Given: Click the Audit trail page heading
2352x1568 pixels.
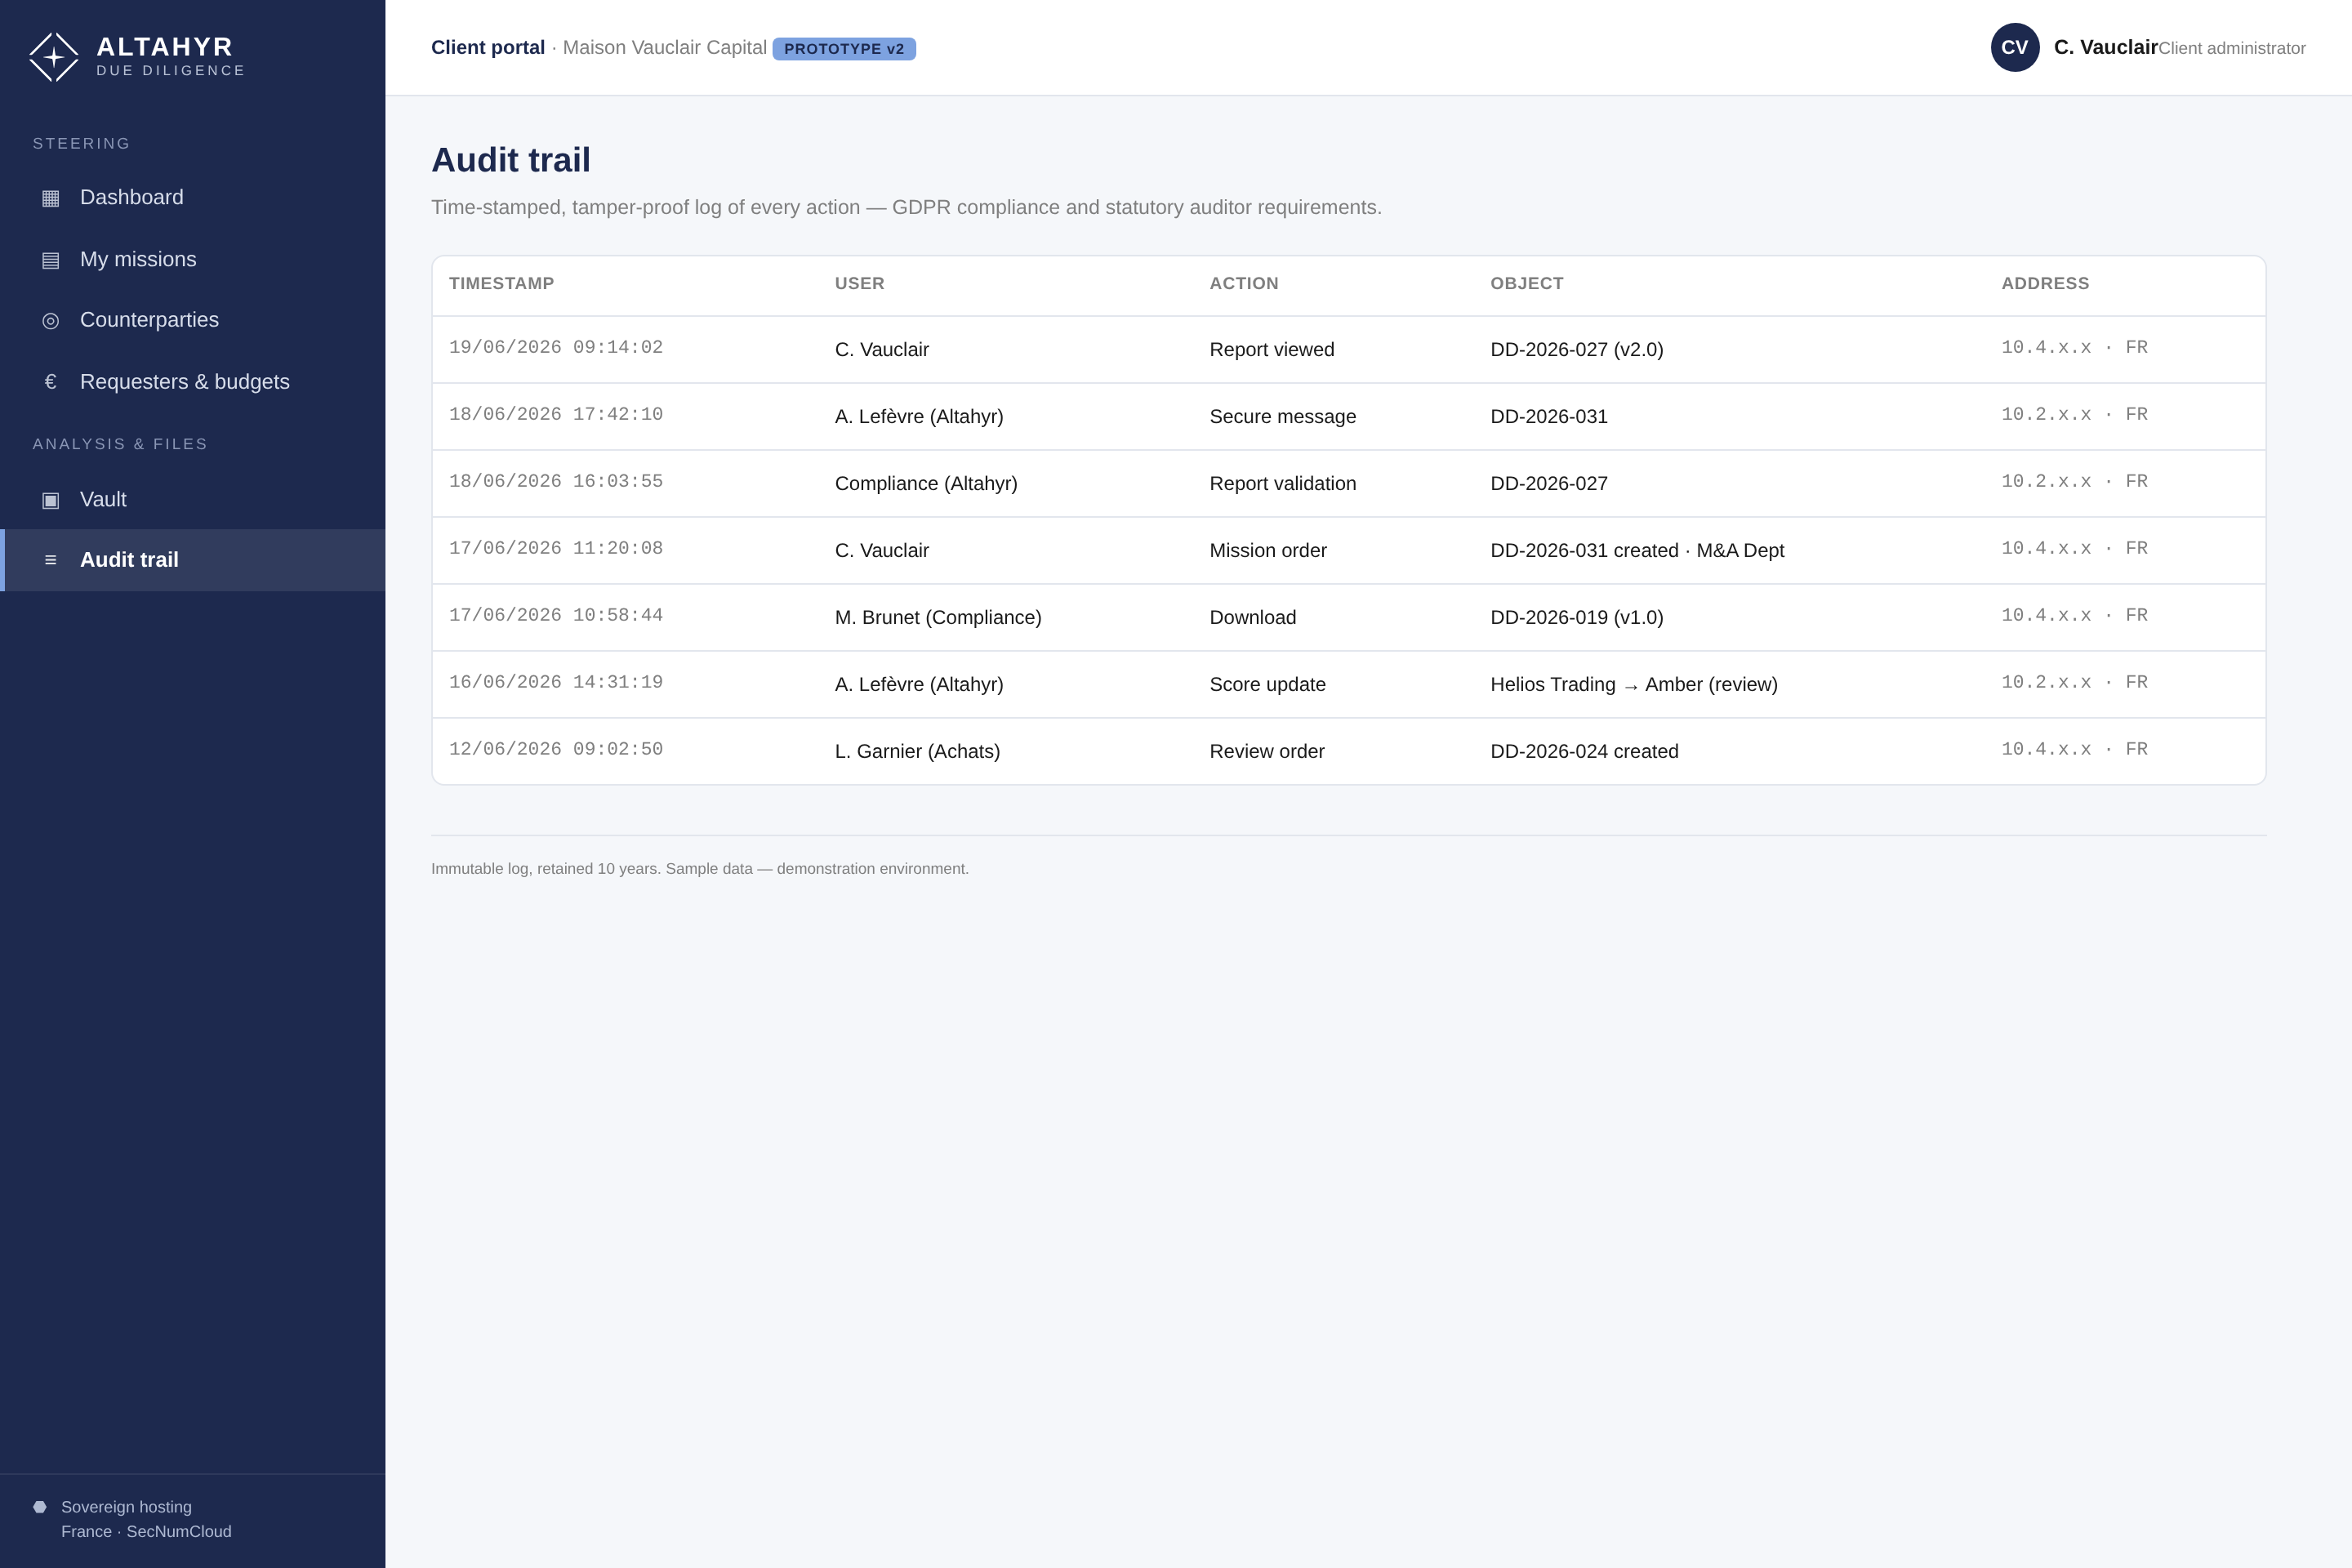Looking at the screenshot, I should (x=511, y=160).
